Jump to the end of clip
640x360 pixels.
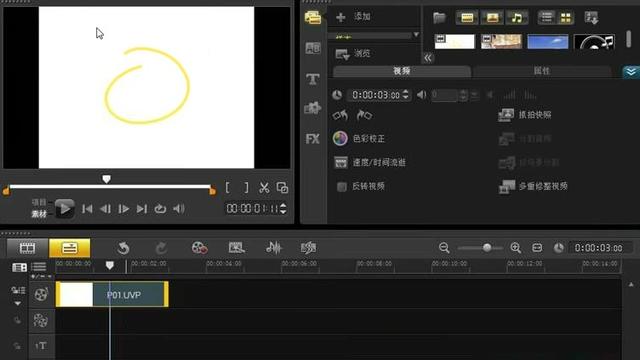click(142, 209)
